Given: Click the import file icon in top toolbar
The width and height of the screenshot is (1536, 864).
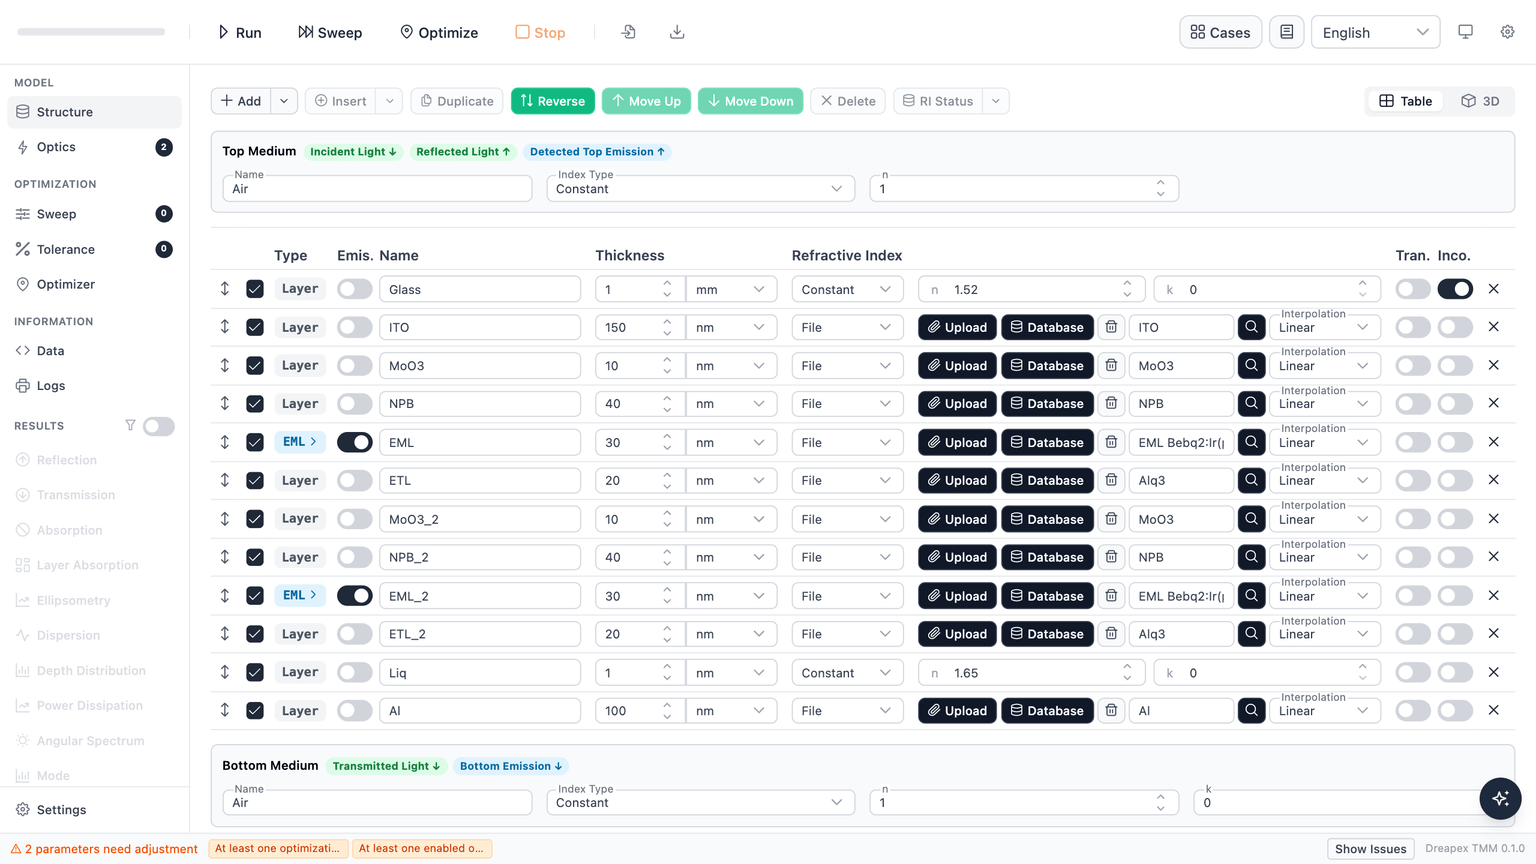Looking at the screenshot, I should (x=628, y=32).
